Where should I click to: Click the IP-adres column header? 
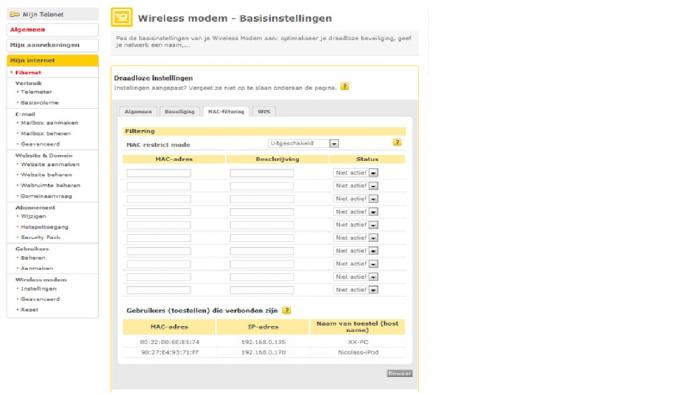263,327
